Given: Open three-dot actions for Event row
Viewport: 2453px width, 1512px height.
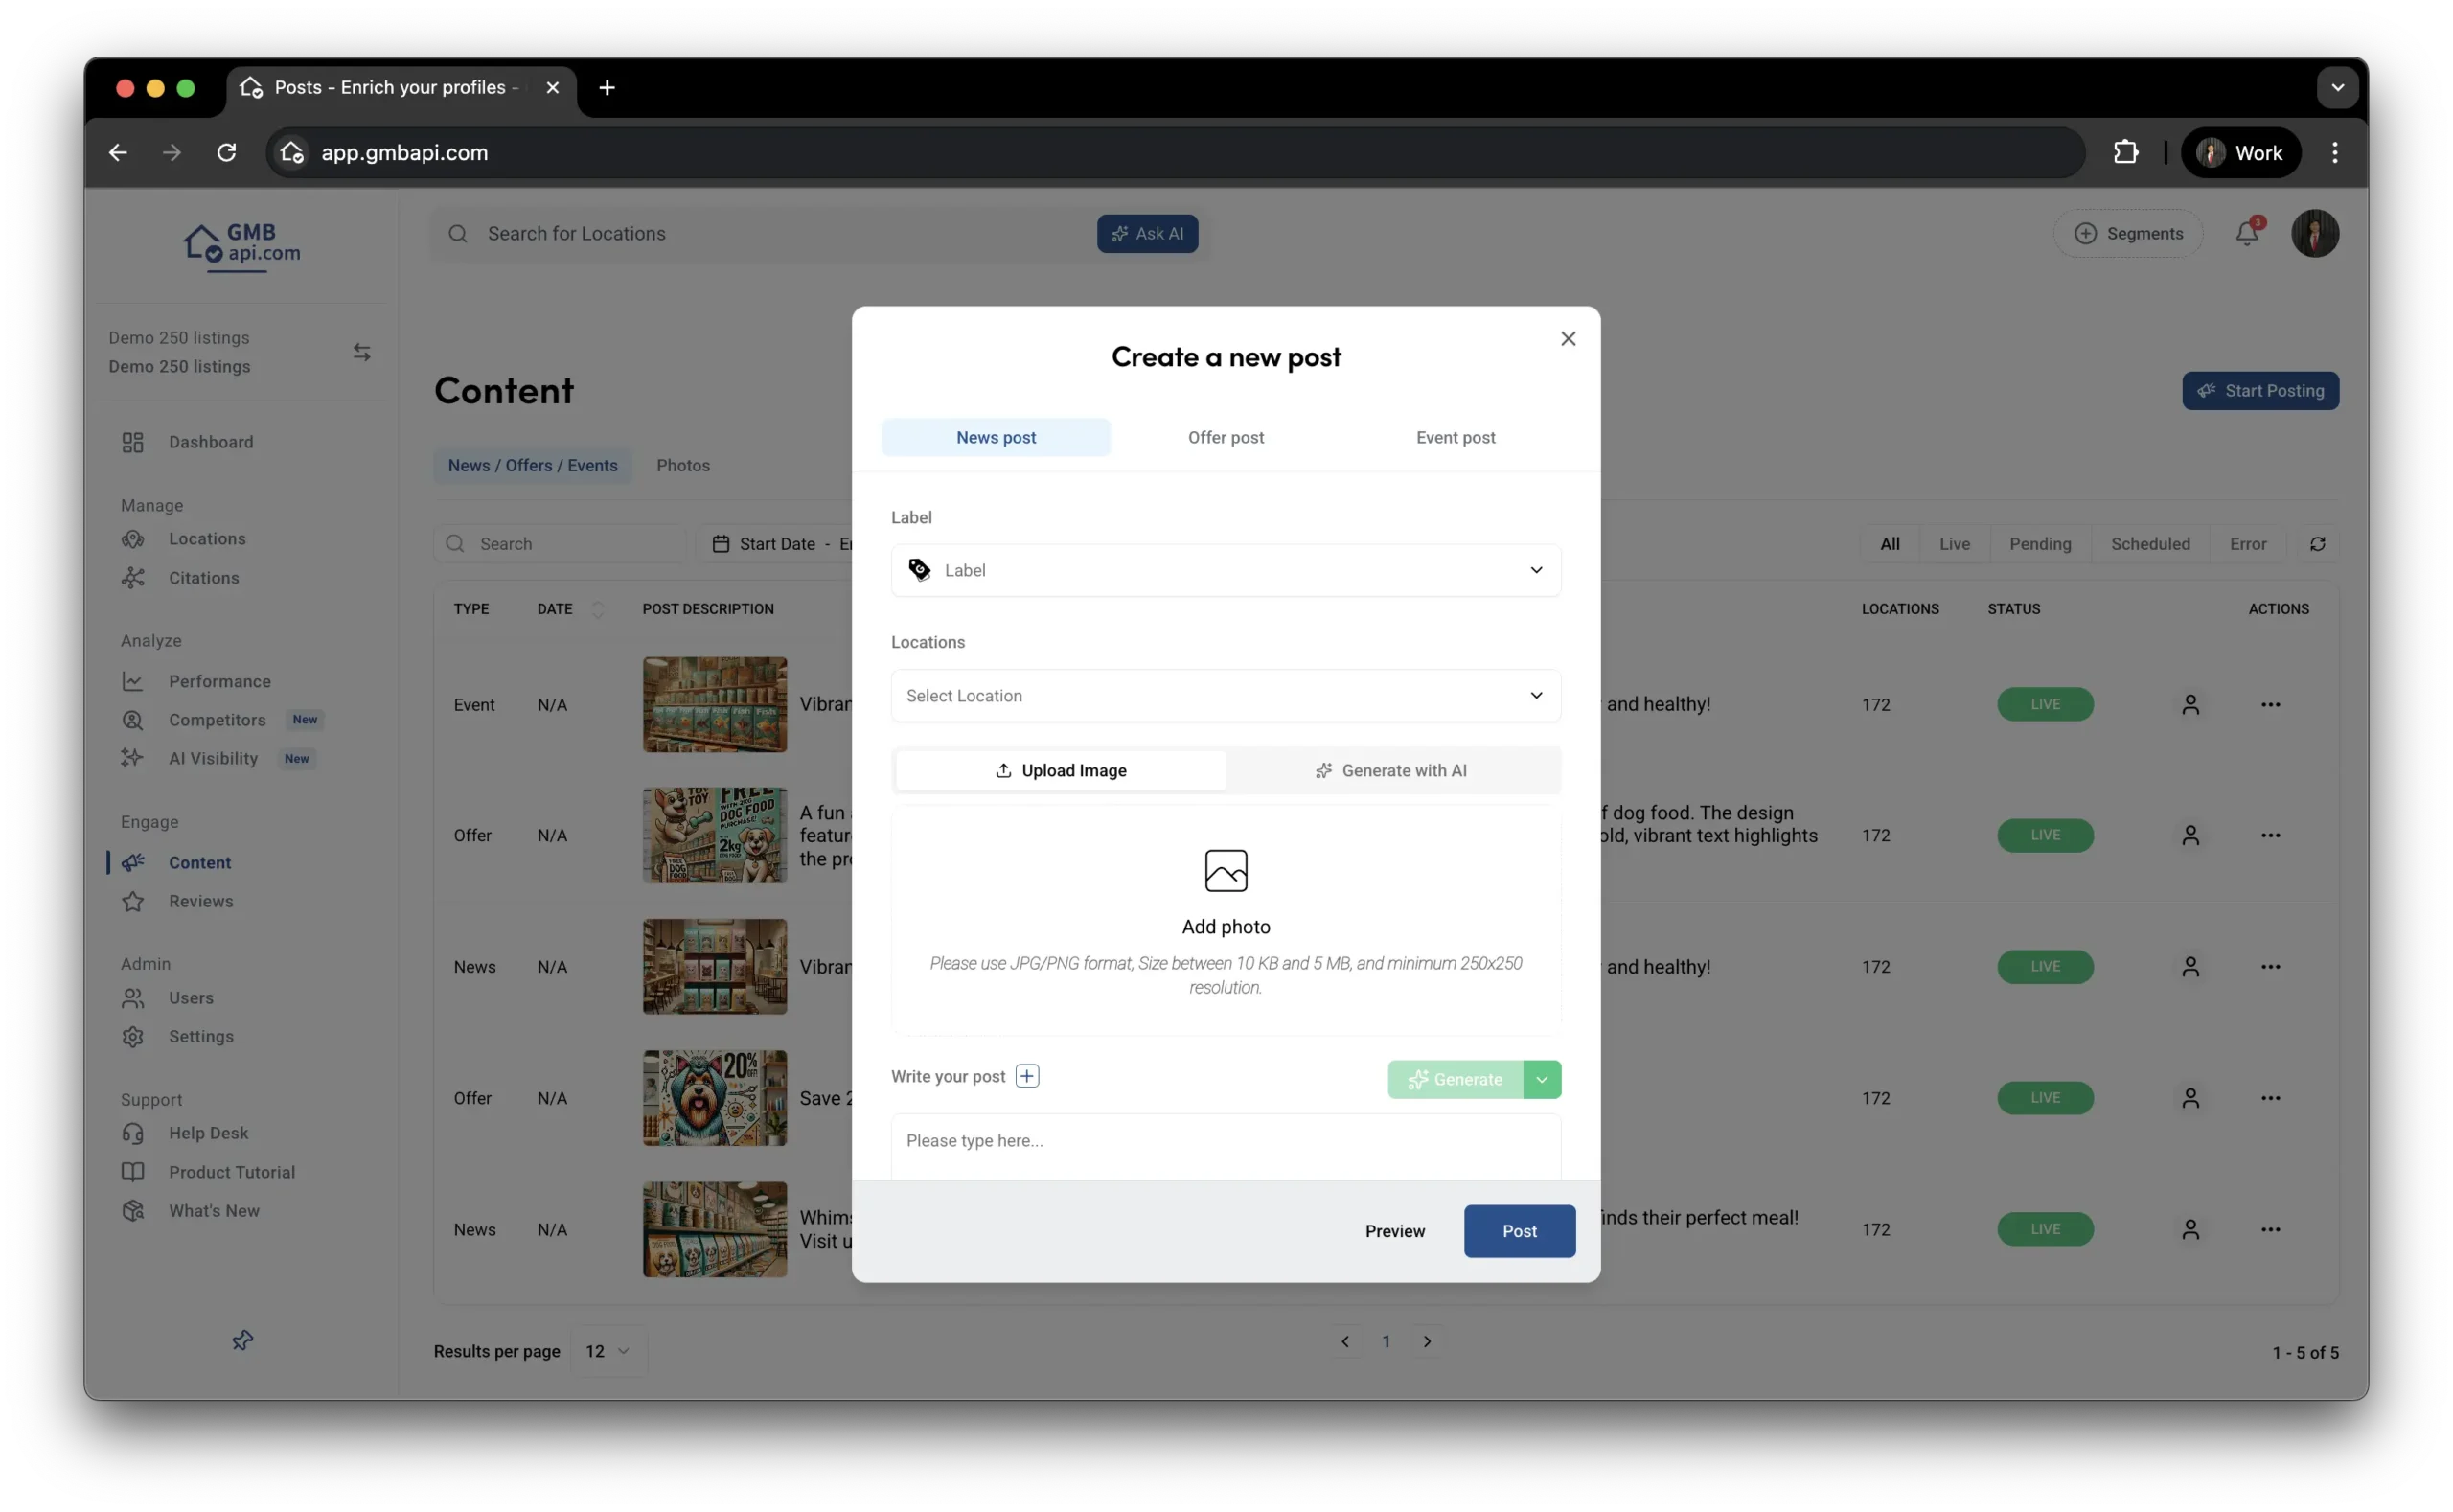Looking at the screenshot, I should click(2270, 705).
